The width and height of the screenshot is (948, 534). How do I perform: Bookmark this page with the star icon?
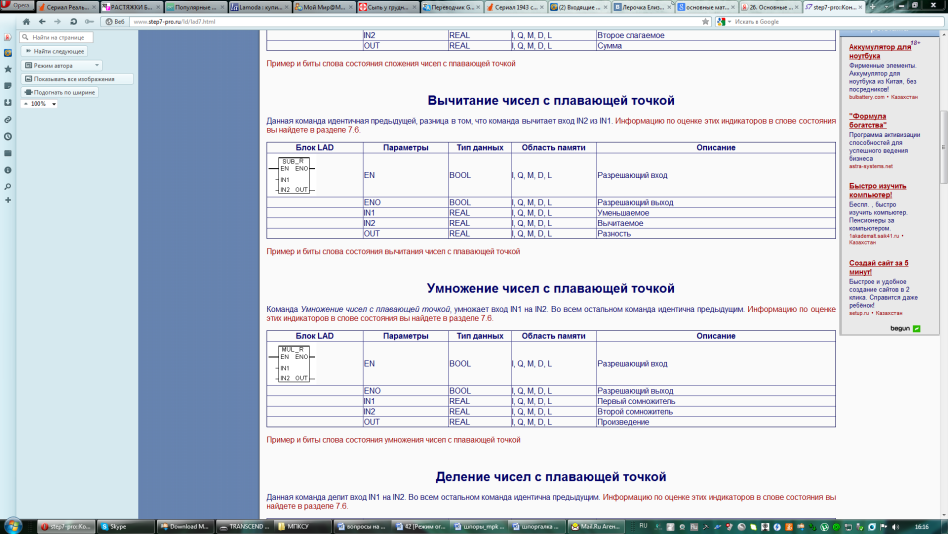(x=705, y=22)
